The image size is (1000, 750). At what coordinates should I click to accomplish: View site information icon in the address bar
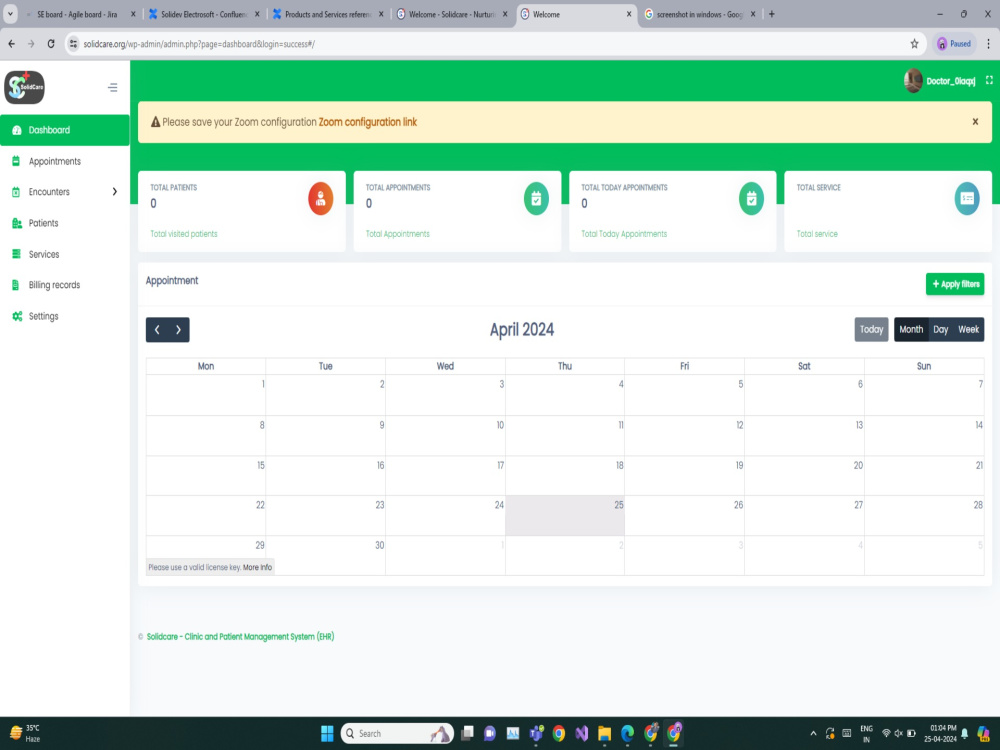(73, 44)
